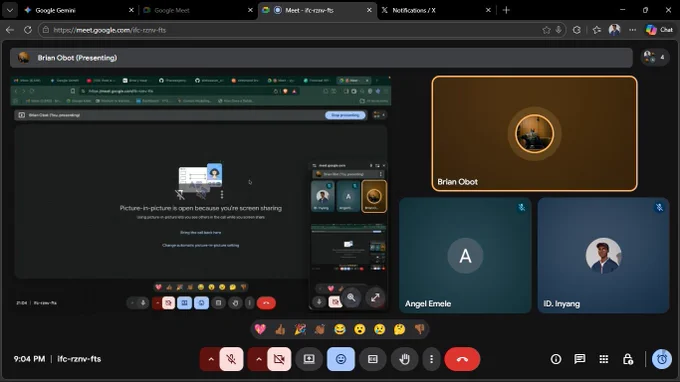The width and height of the screenshot is (680, 382).
Task: Send the surprised face reaction
Action: tap(360, 329)
